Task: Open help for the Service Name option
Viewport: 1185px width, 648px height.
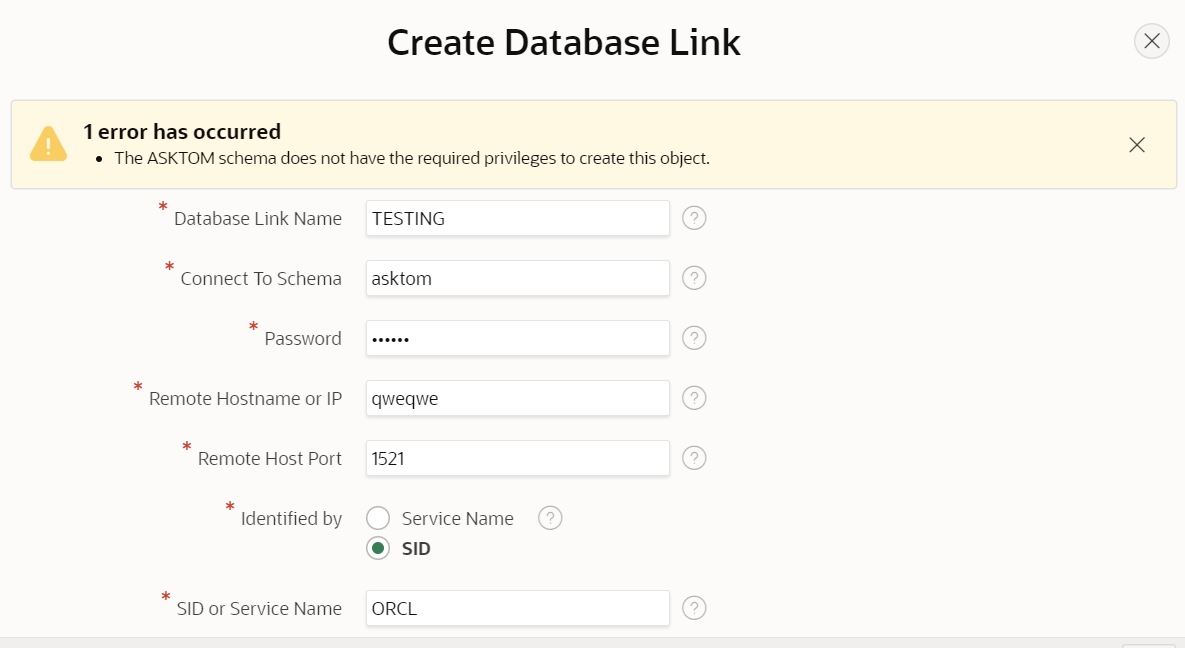Action: point(550,517)
